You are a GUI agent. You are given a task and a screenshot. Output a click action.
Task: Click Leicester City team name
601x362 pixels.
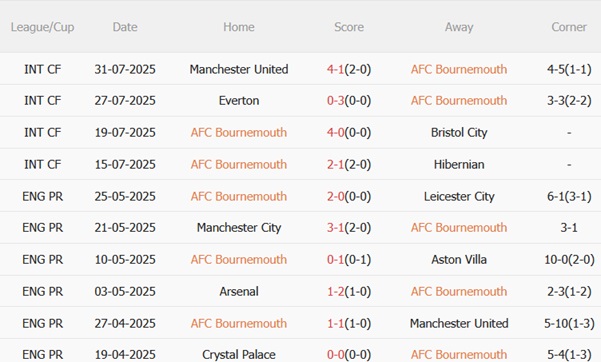point(459,196)
